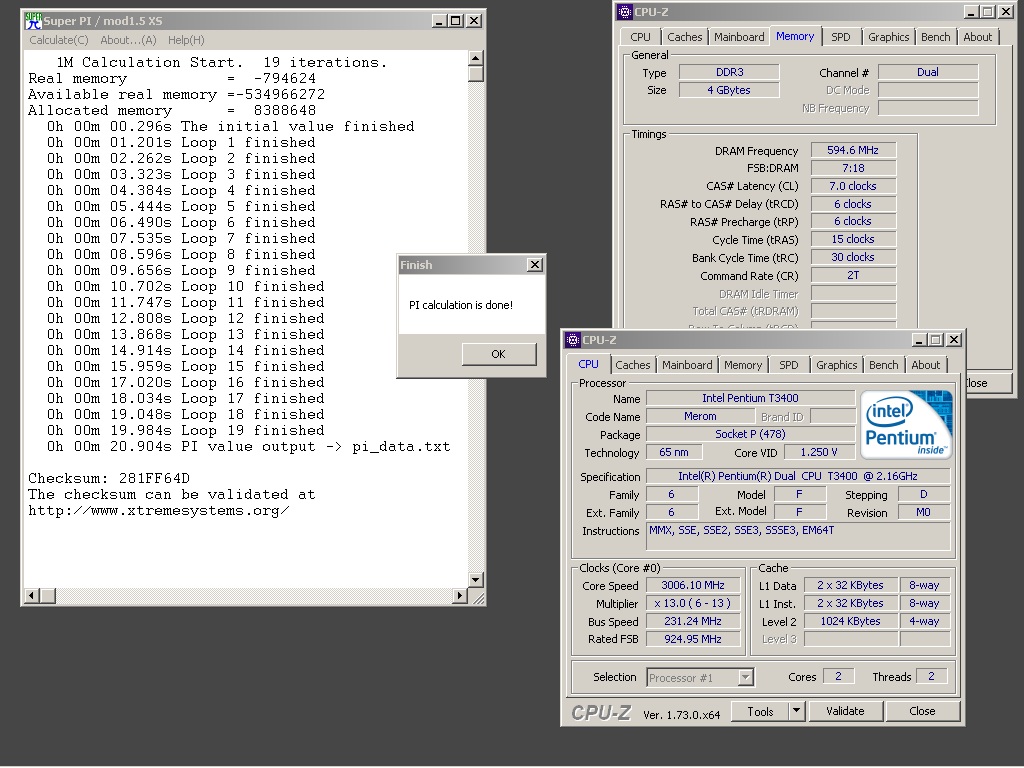
Task: Click the Super PI vertical scrollbar thumb
Action: [x=475, y=74]
